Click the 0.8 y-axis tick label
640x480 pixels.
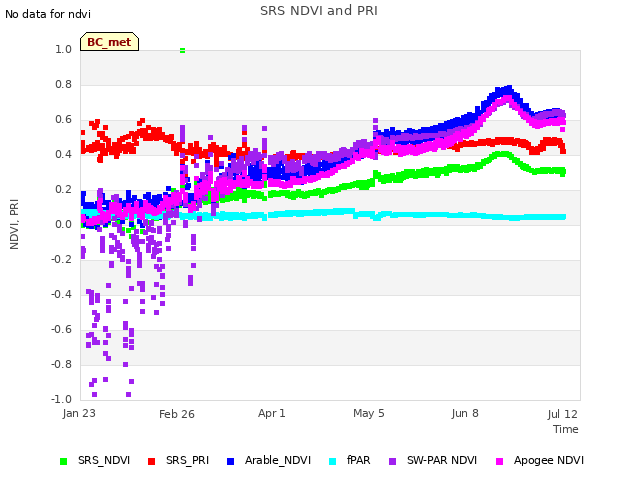tap(64, 84)
